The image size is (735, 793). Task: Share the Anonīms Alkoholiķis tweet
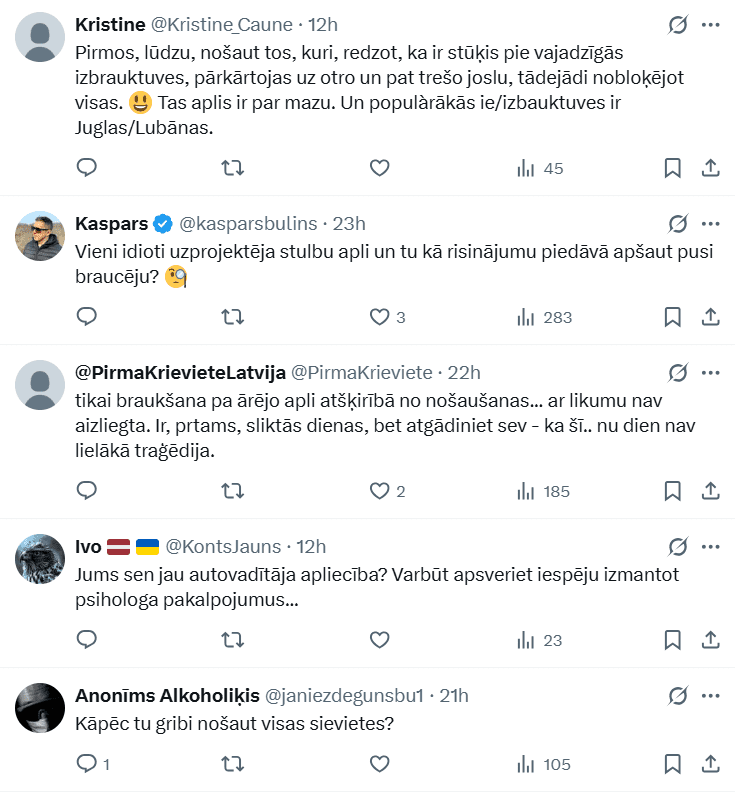(710, 765)
